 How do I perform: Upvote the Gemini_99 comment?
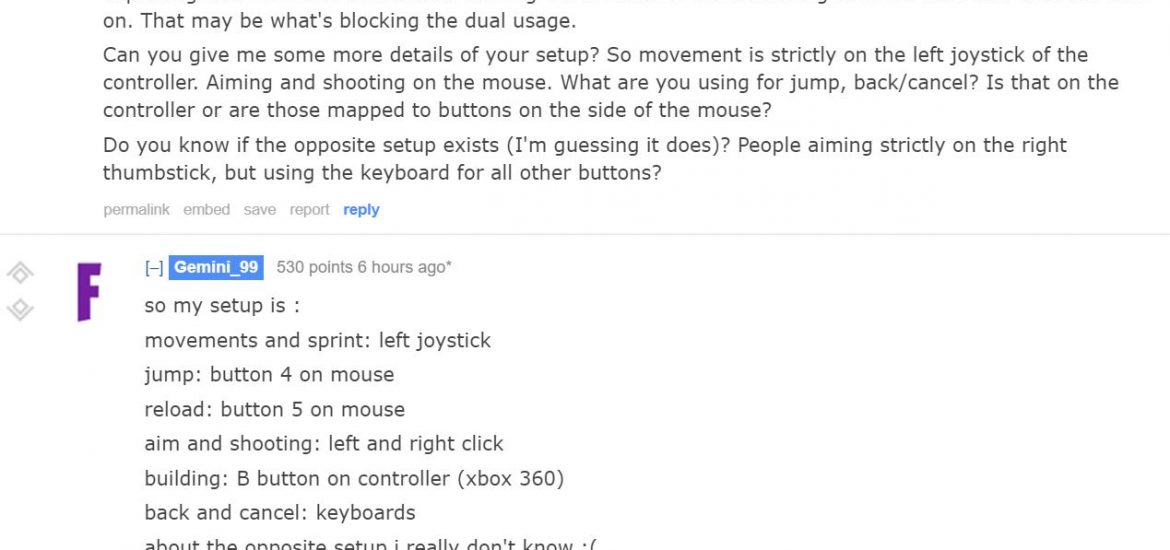(20, 273)
